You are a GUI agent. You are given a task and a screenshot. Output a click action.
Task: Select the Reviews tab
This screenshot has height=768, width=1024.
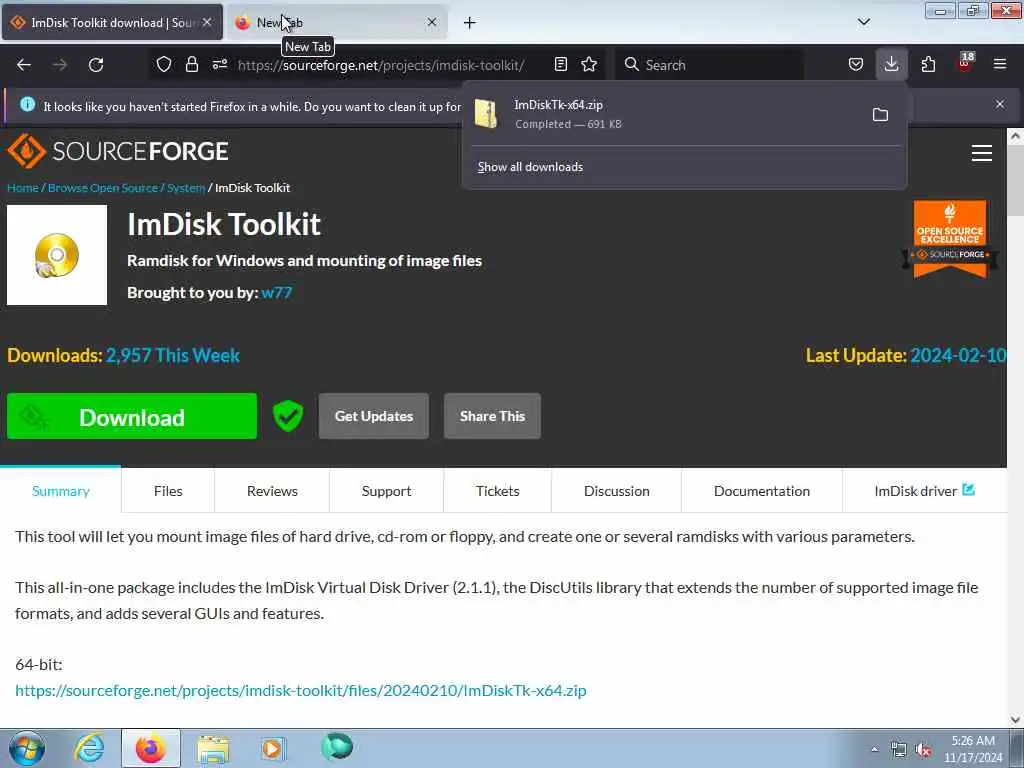272,491
